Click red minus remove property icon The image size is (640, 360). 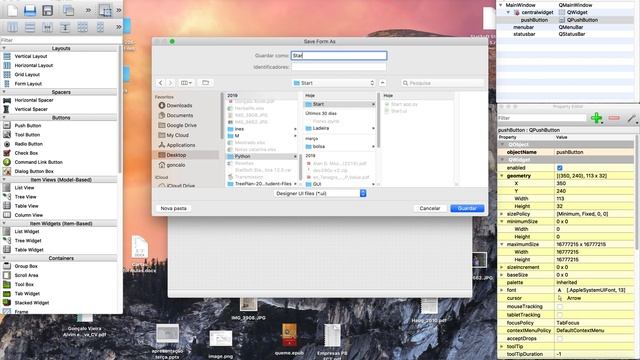click(x=614, y=118)
